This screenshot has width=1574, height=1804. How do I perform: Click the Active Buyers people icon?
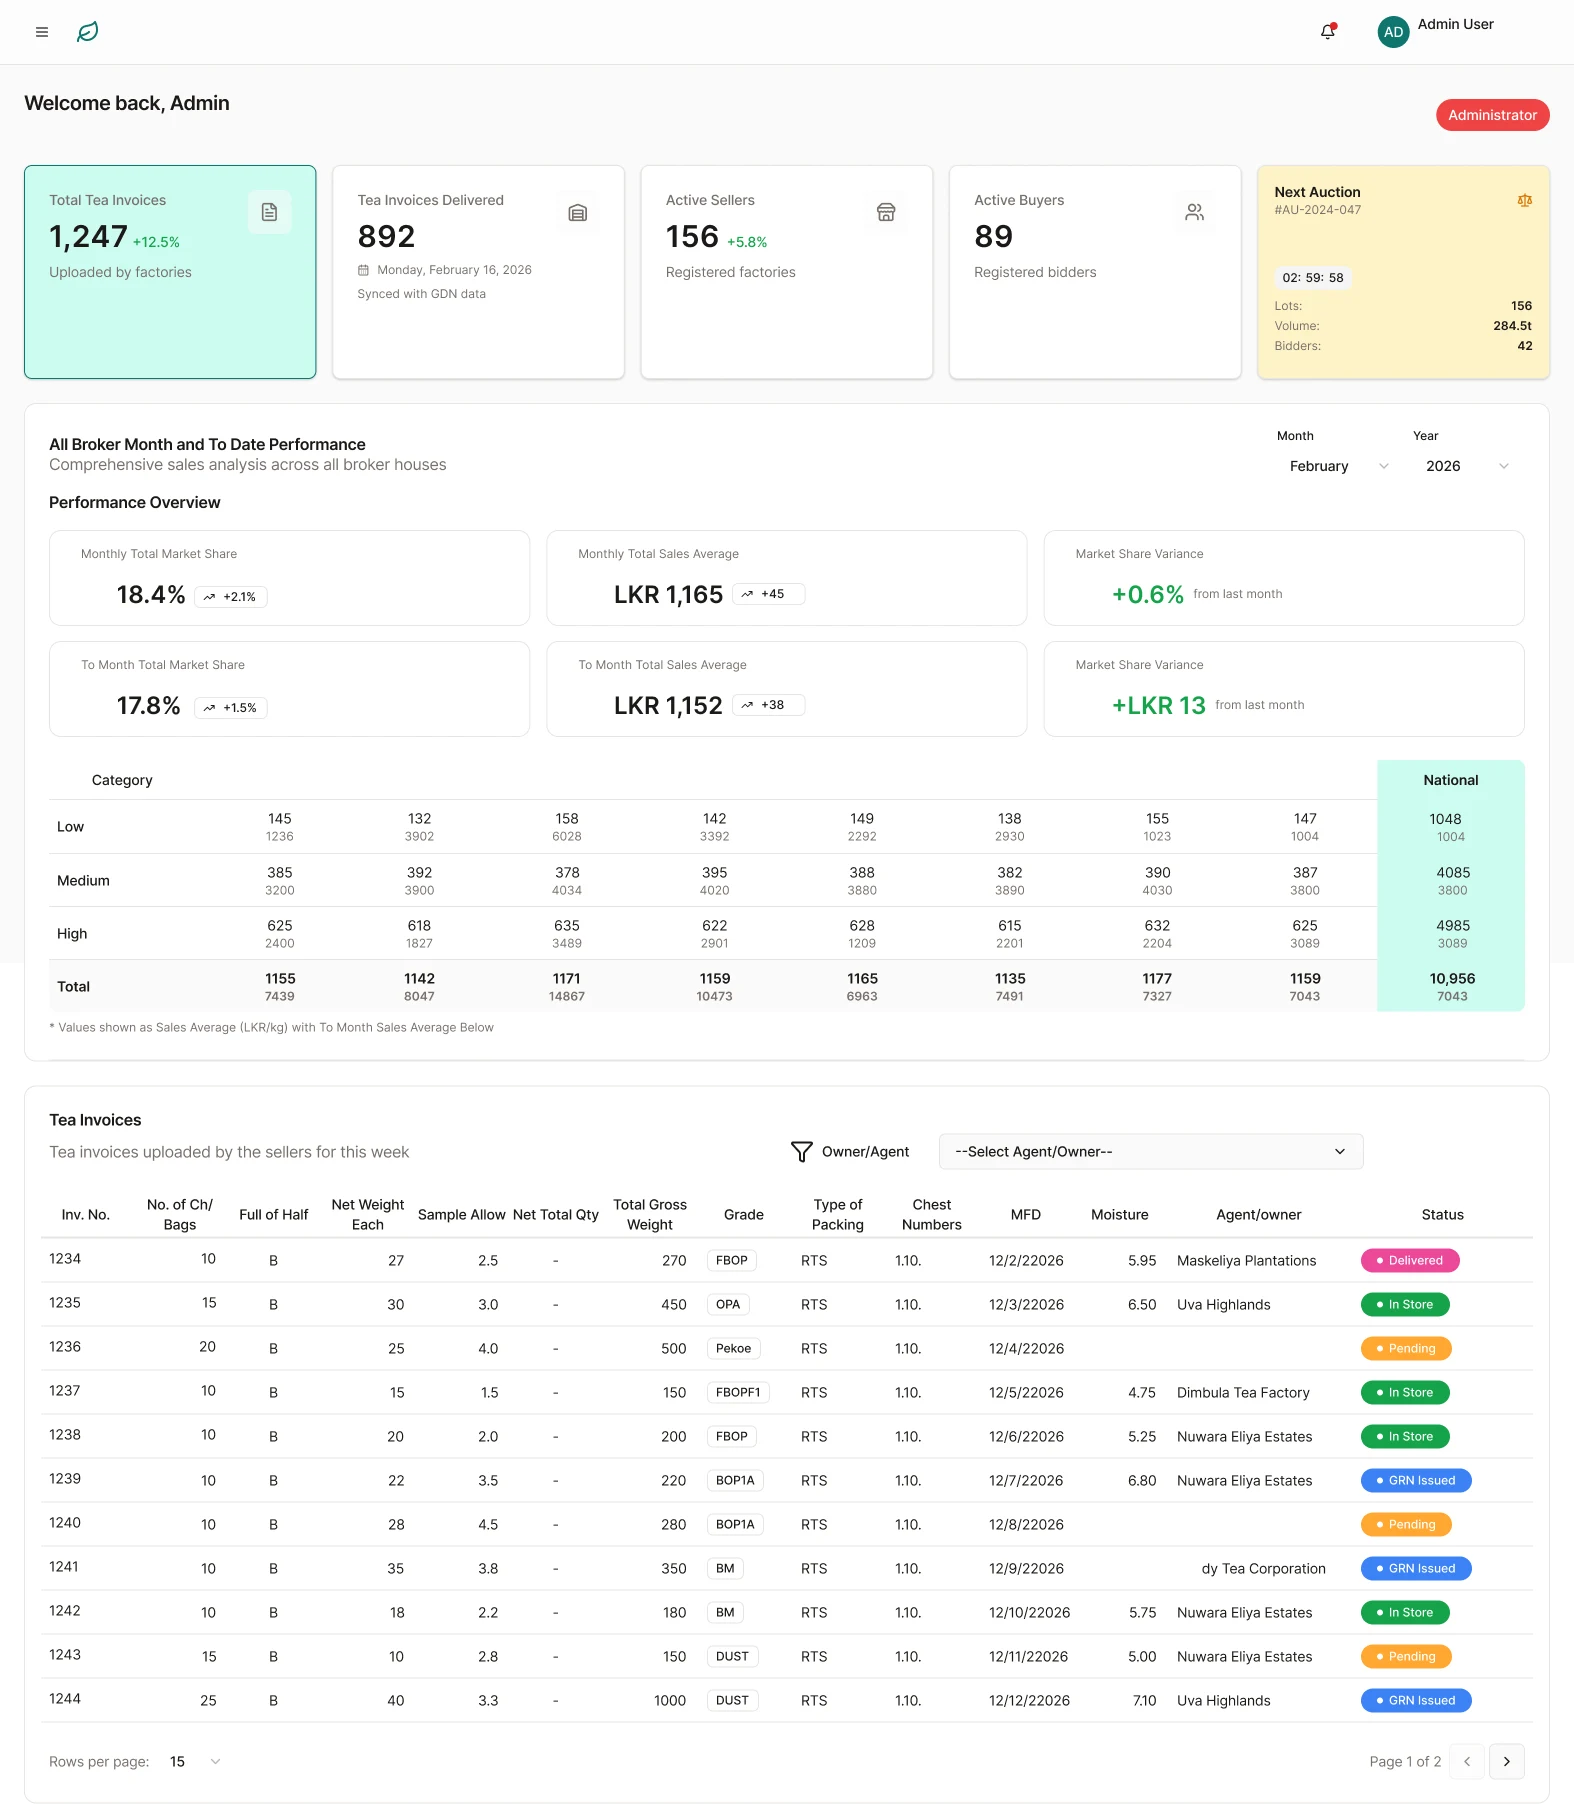(x=1194, y=212)
